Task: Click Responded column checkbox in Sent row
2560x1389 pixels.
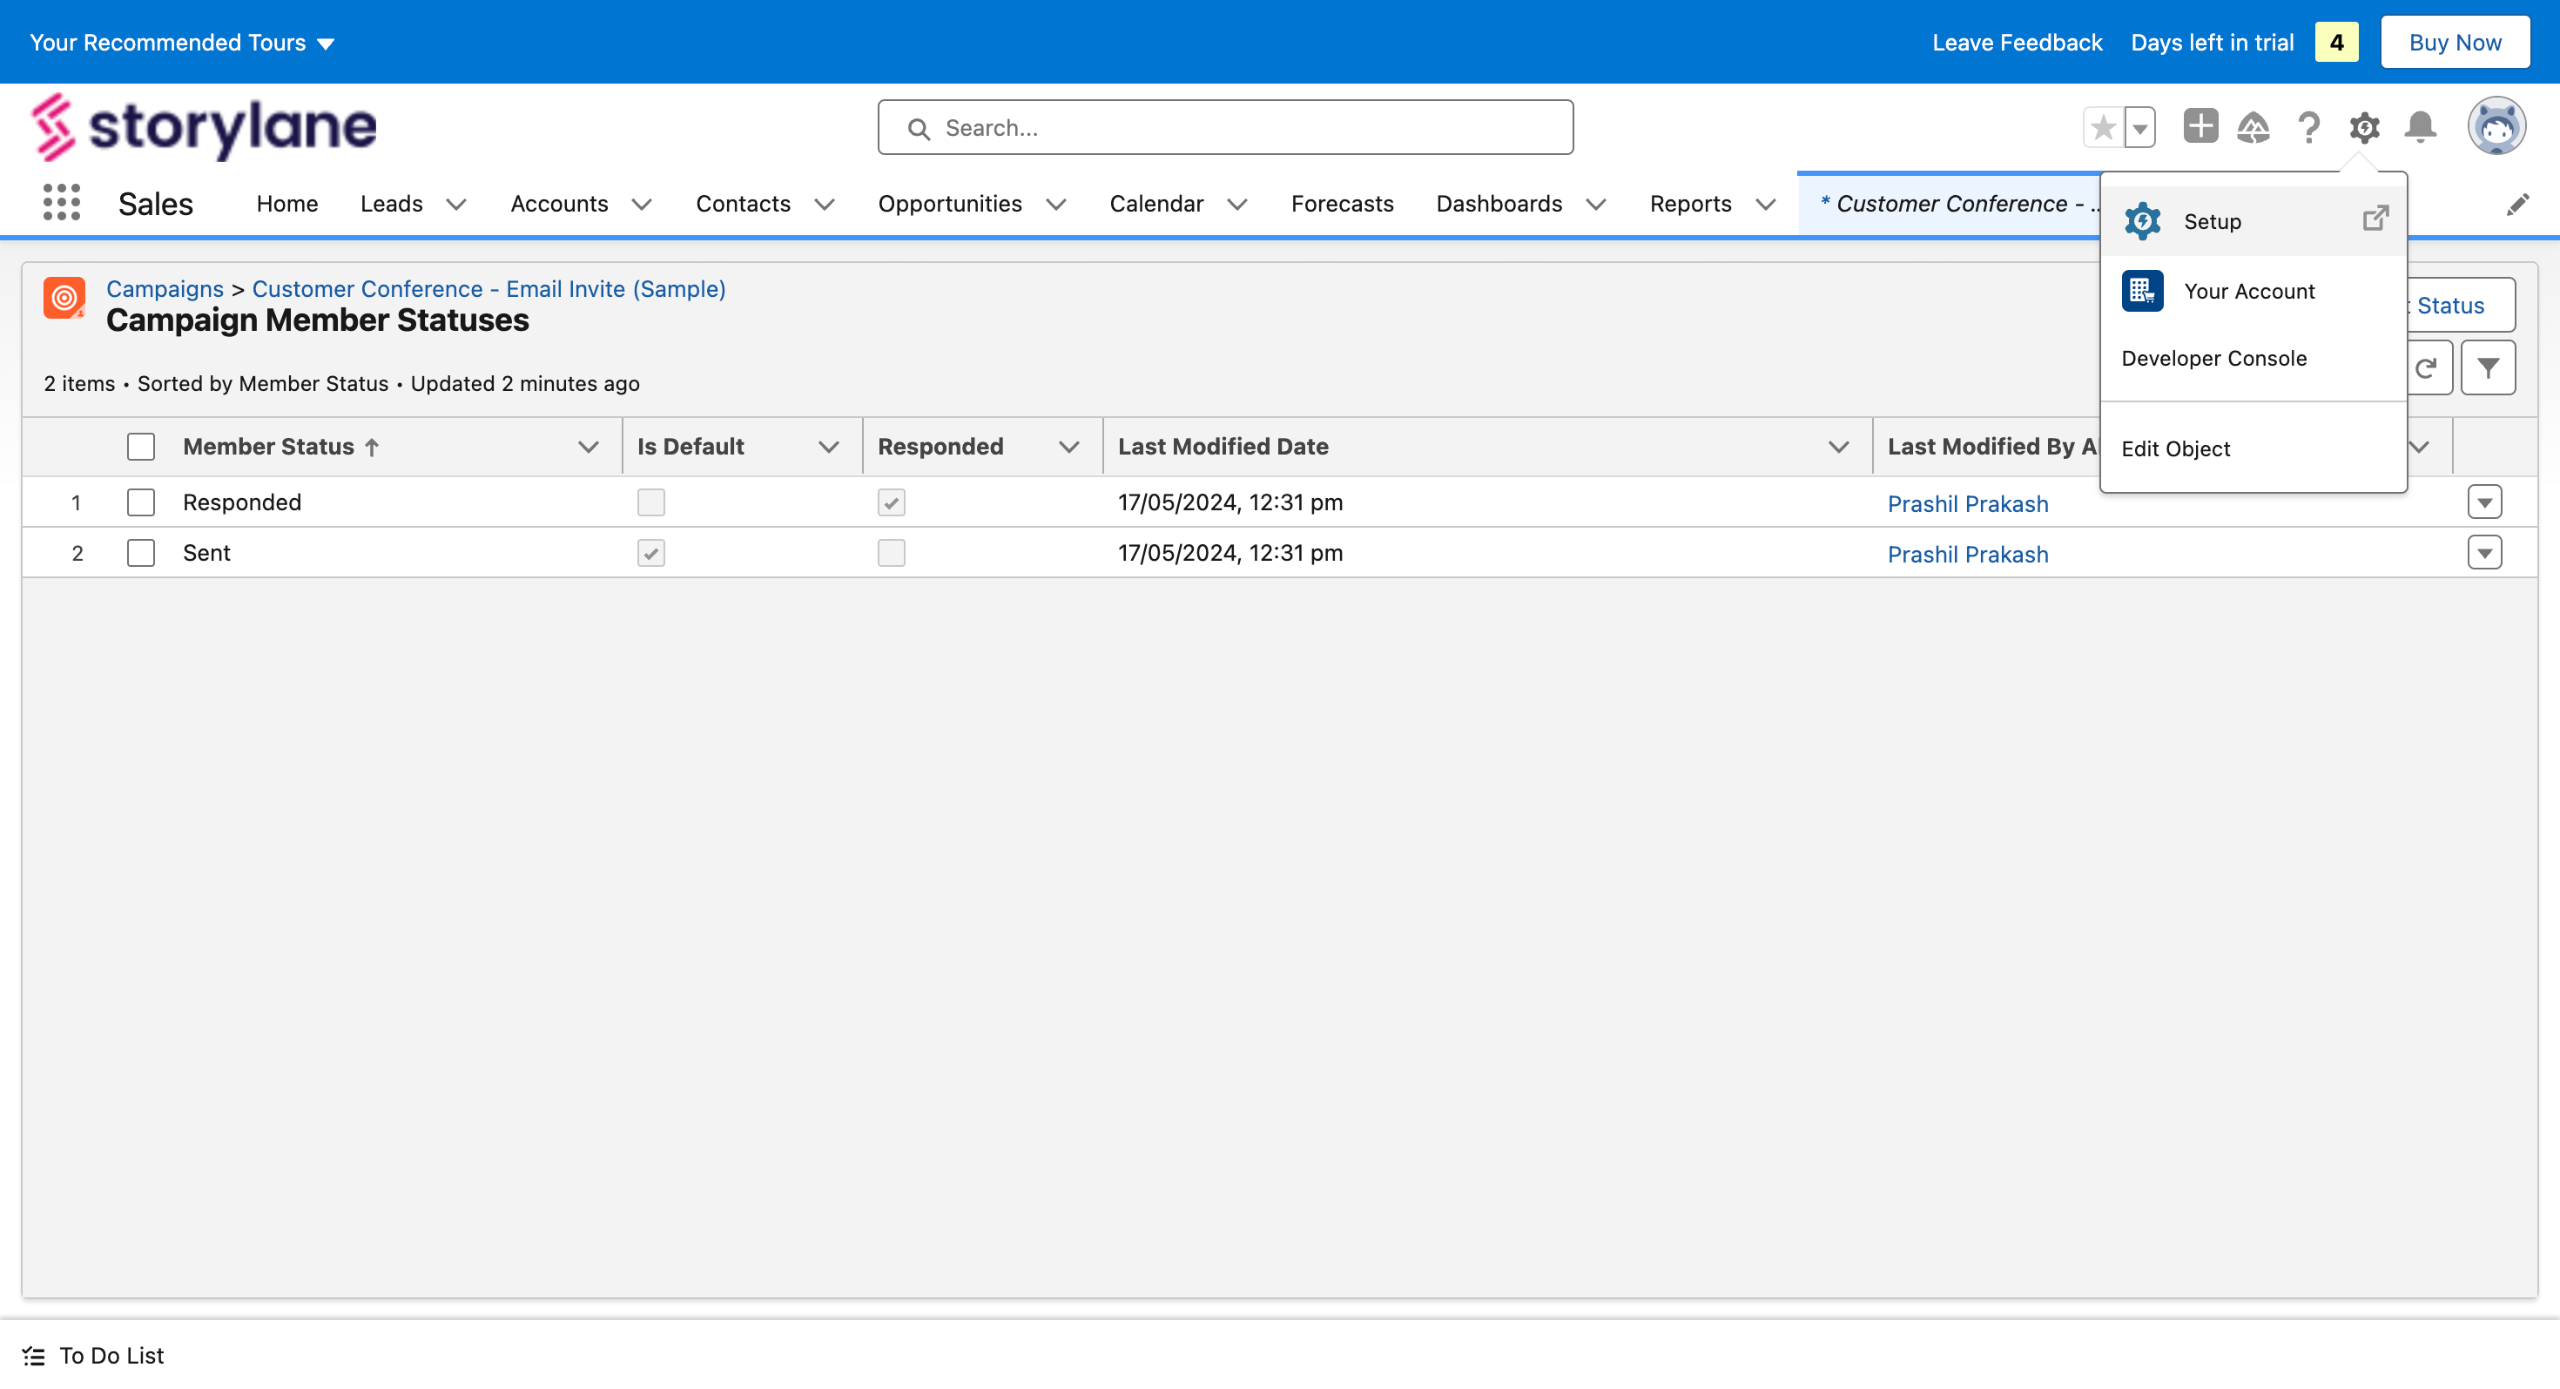Action: (891, 553)
